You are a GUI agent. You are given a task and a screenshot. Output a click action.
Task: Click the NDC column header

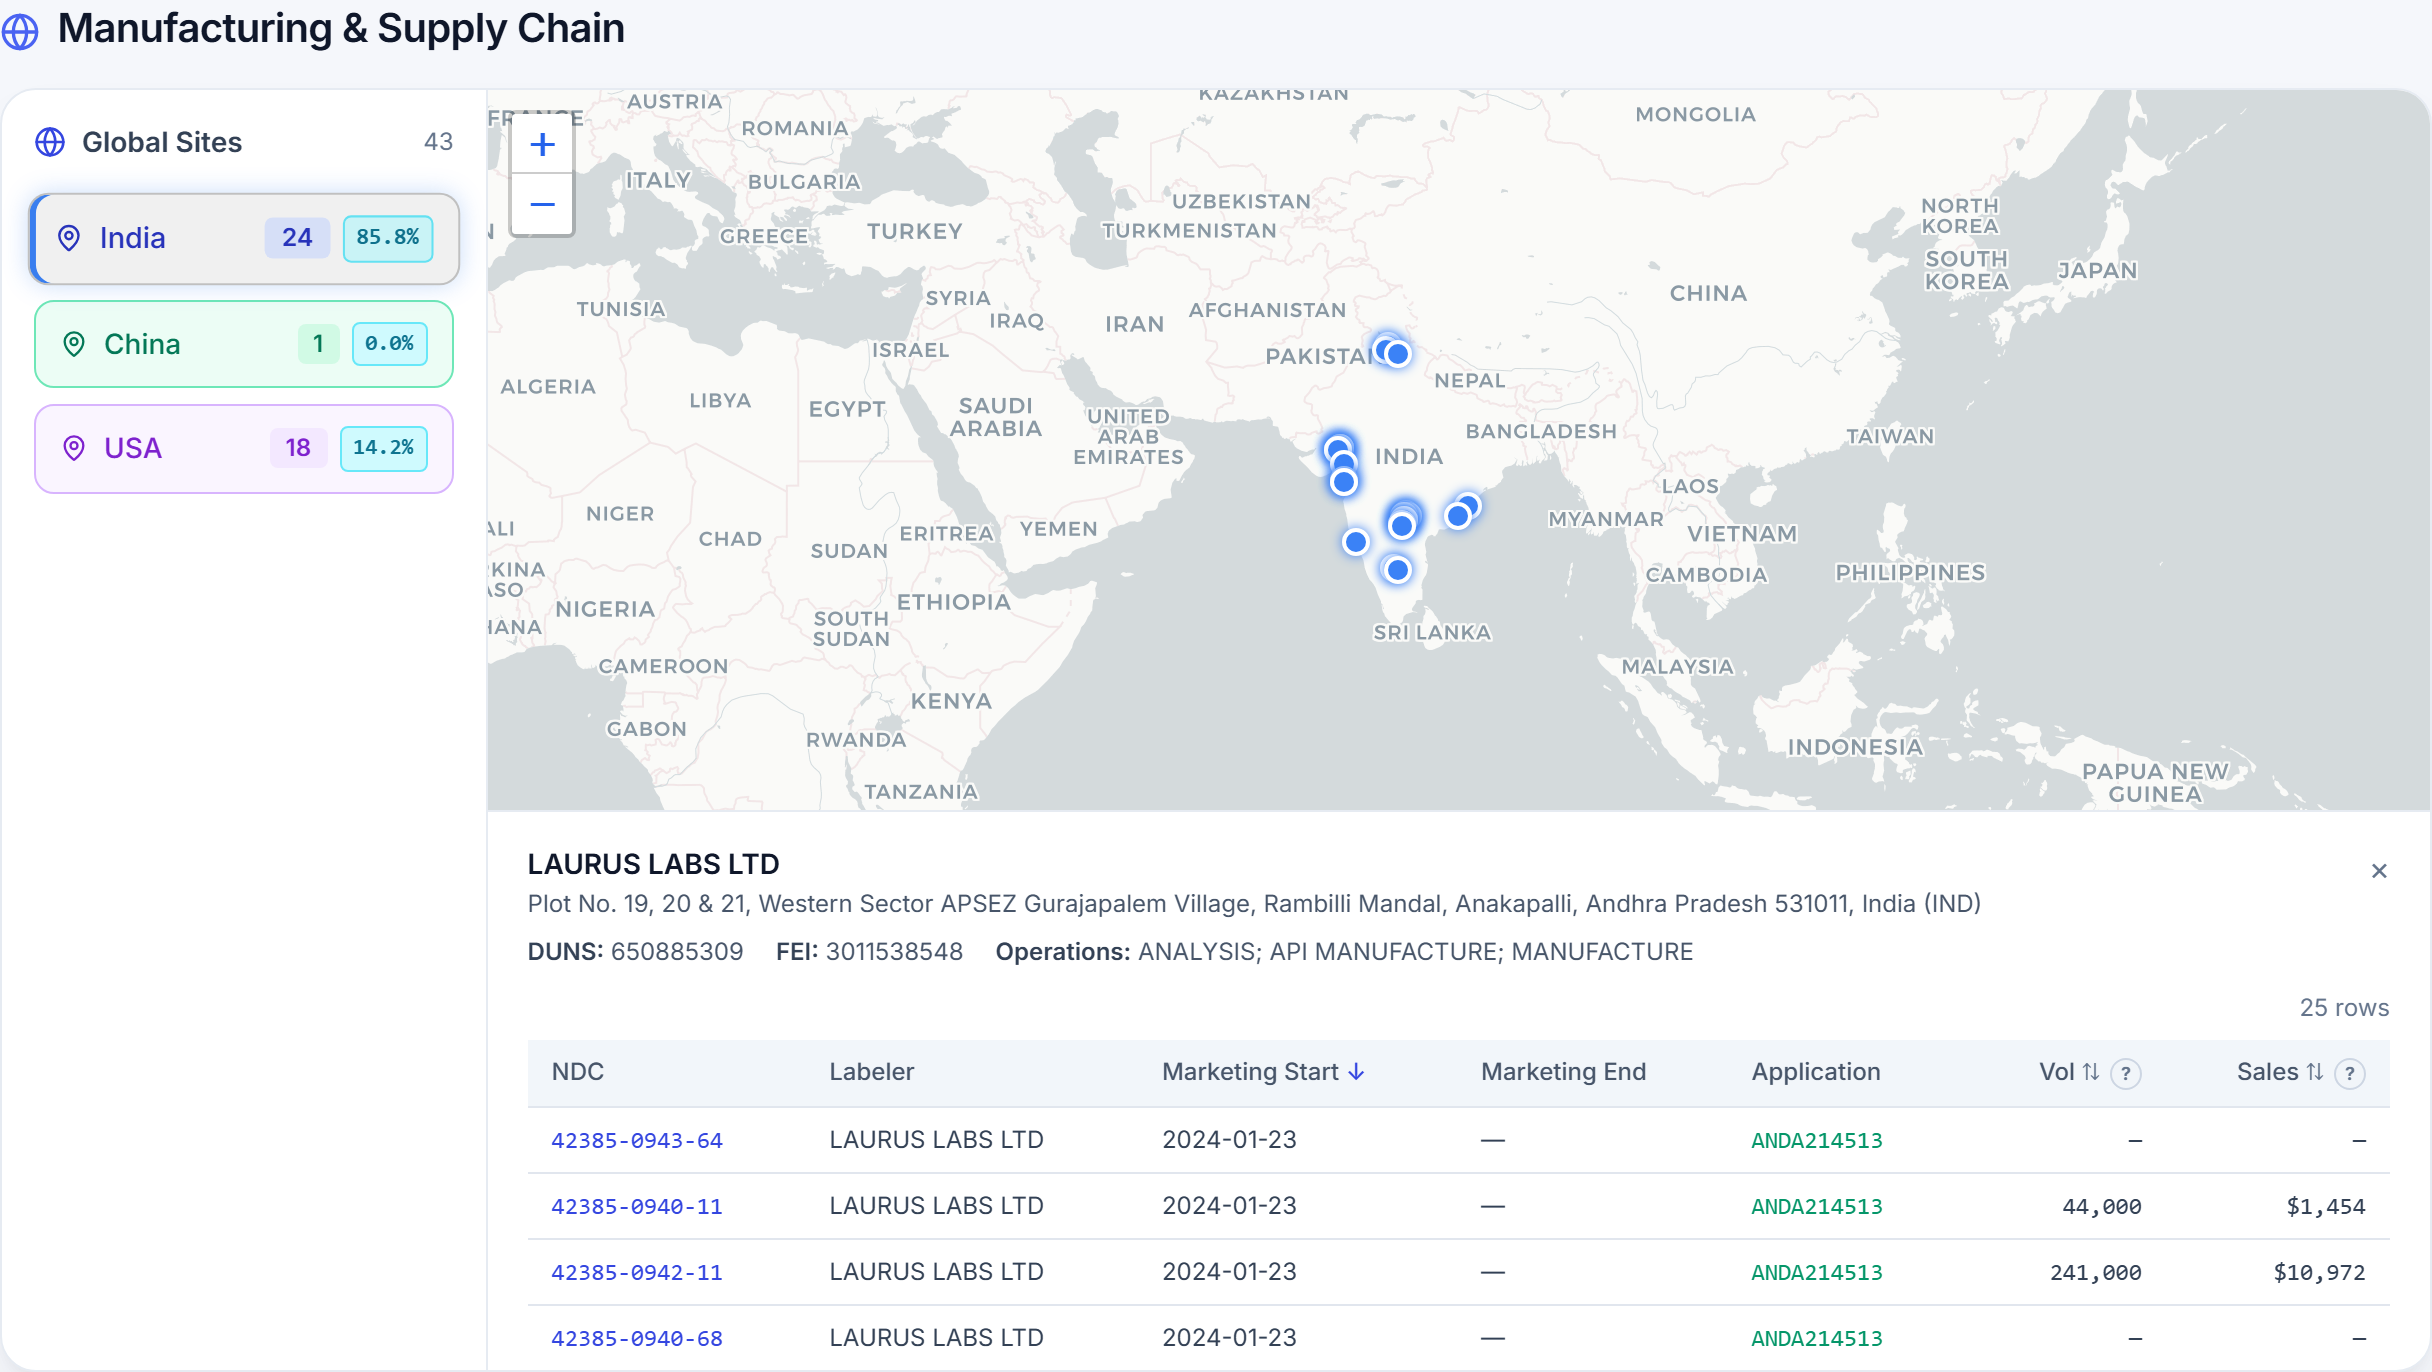(x=578, y=1072)
